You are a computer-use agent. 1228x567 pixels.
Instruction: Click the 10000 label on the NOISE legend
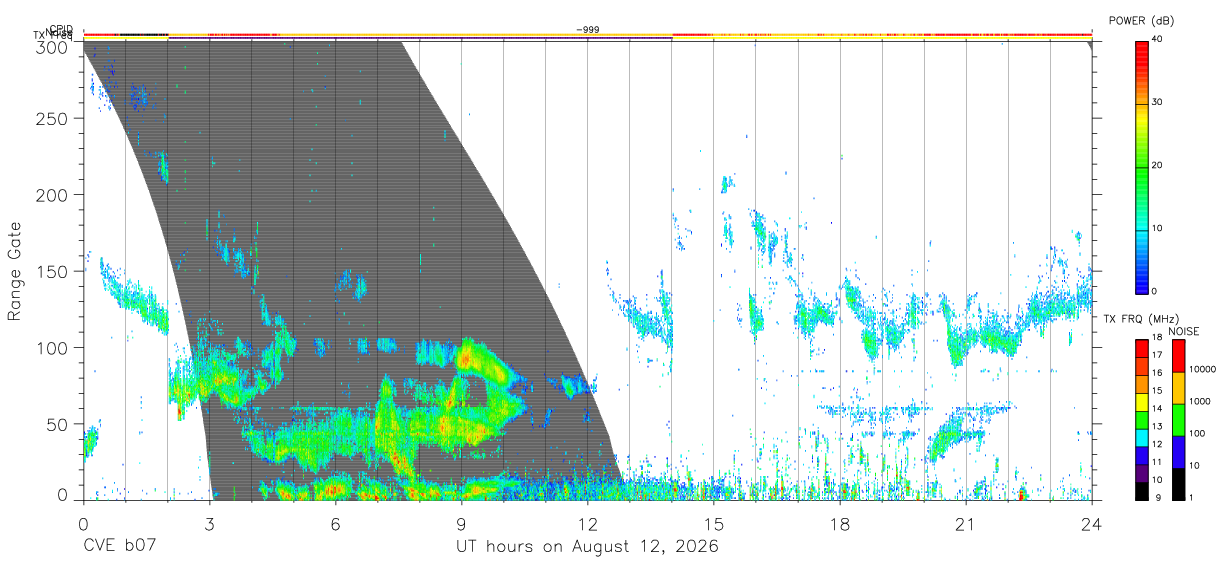pyautogui.click(x=1202, y=369)
